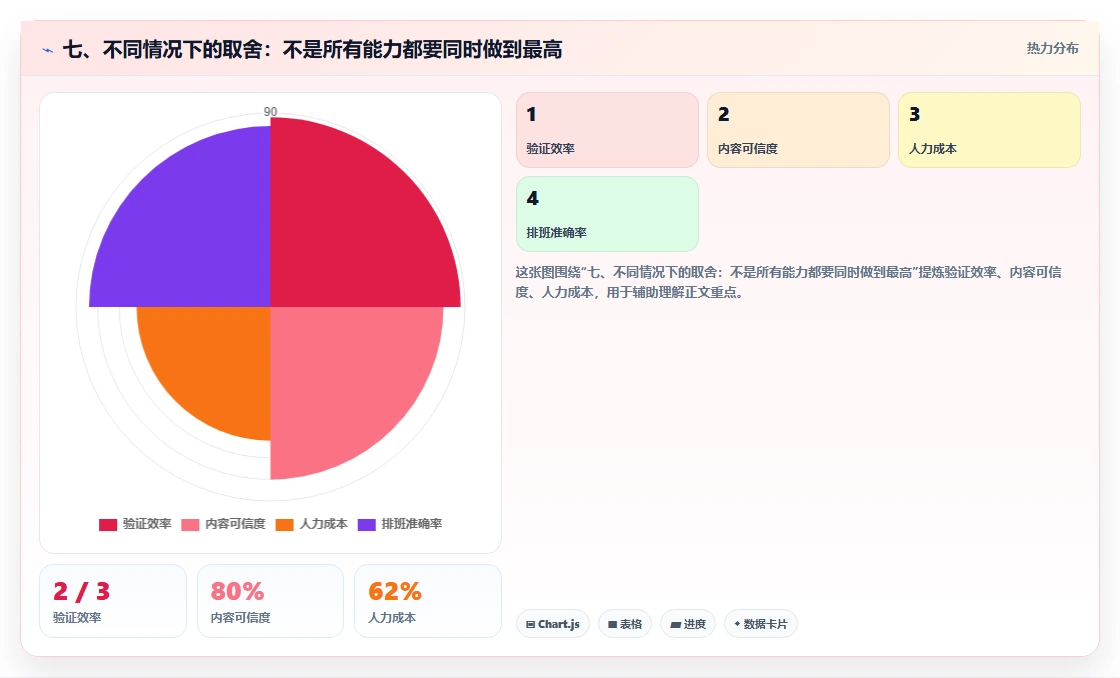Click the section title 七、不同情况下的取舍
The height and width of the screenshot is (678, 1120).
(x=312, y=50)
